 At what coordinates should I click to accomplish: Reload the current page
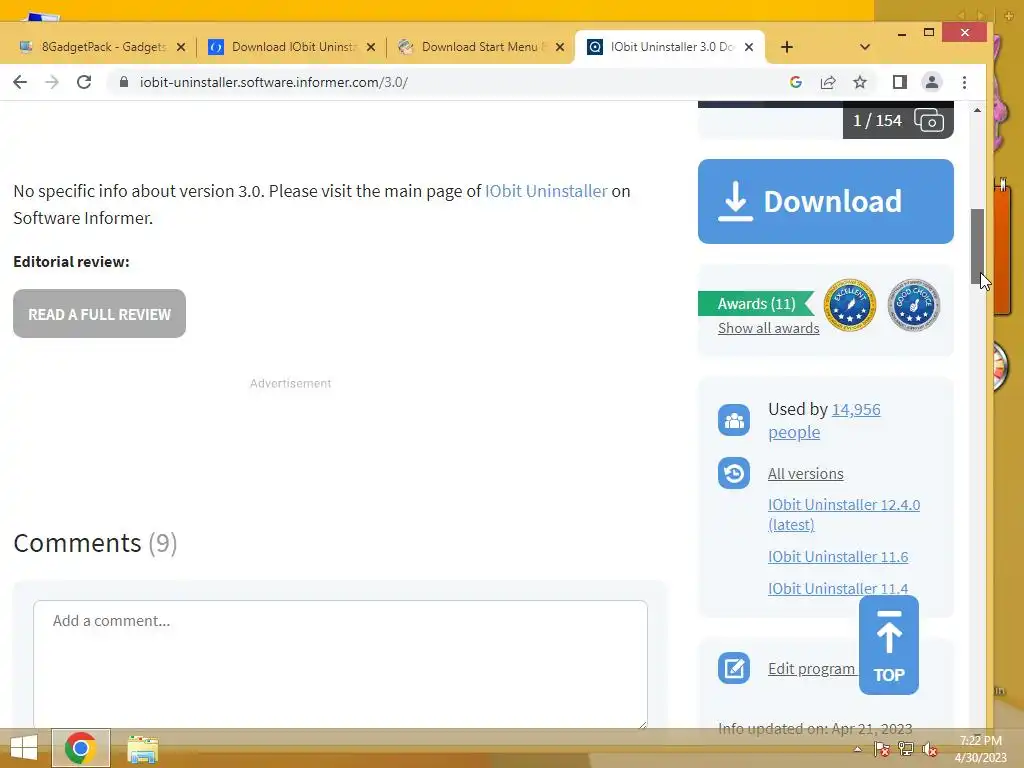pyautogui.click(x=84, y=82)
